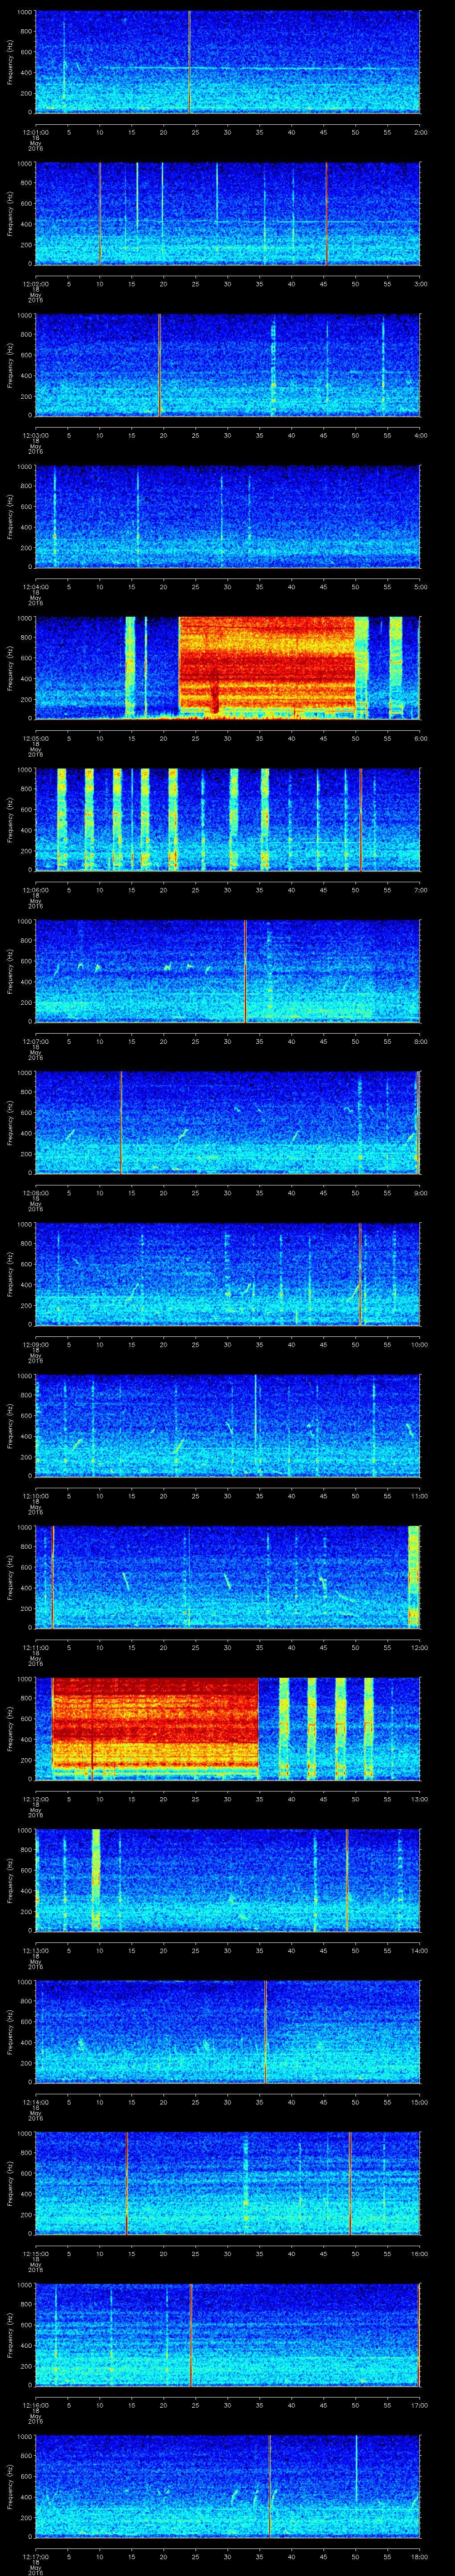Click the 12:13:00 start time label
Viewport: 455px width, 2576px height.
pyautogui.click(x=35, y=1951)
